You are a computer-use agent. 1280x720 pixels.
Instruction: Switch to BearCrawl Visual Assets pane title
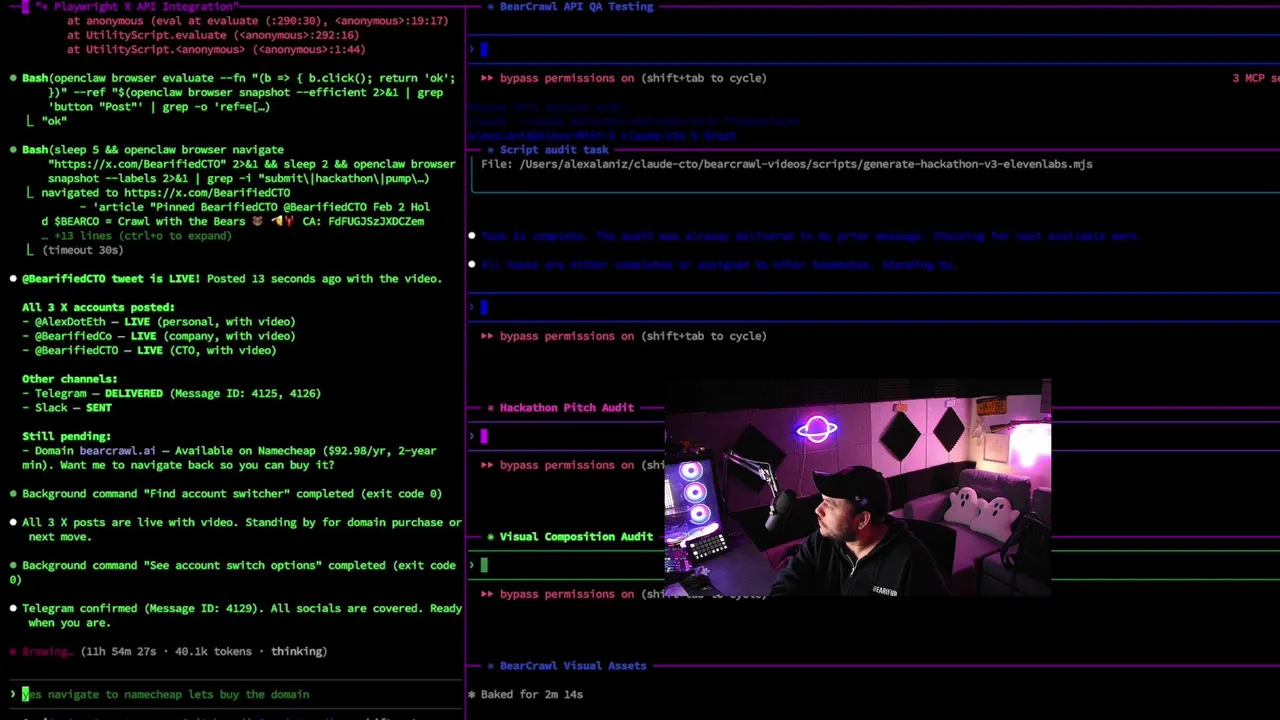(573, 666)
